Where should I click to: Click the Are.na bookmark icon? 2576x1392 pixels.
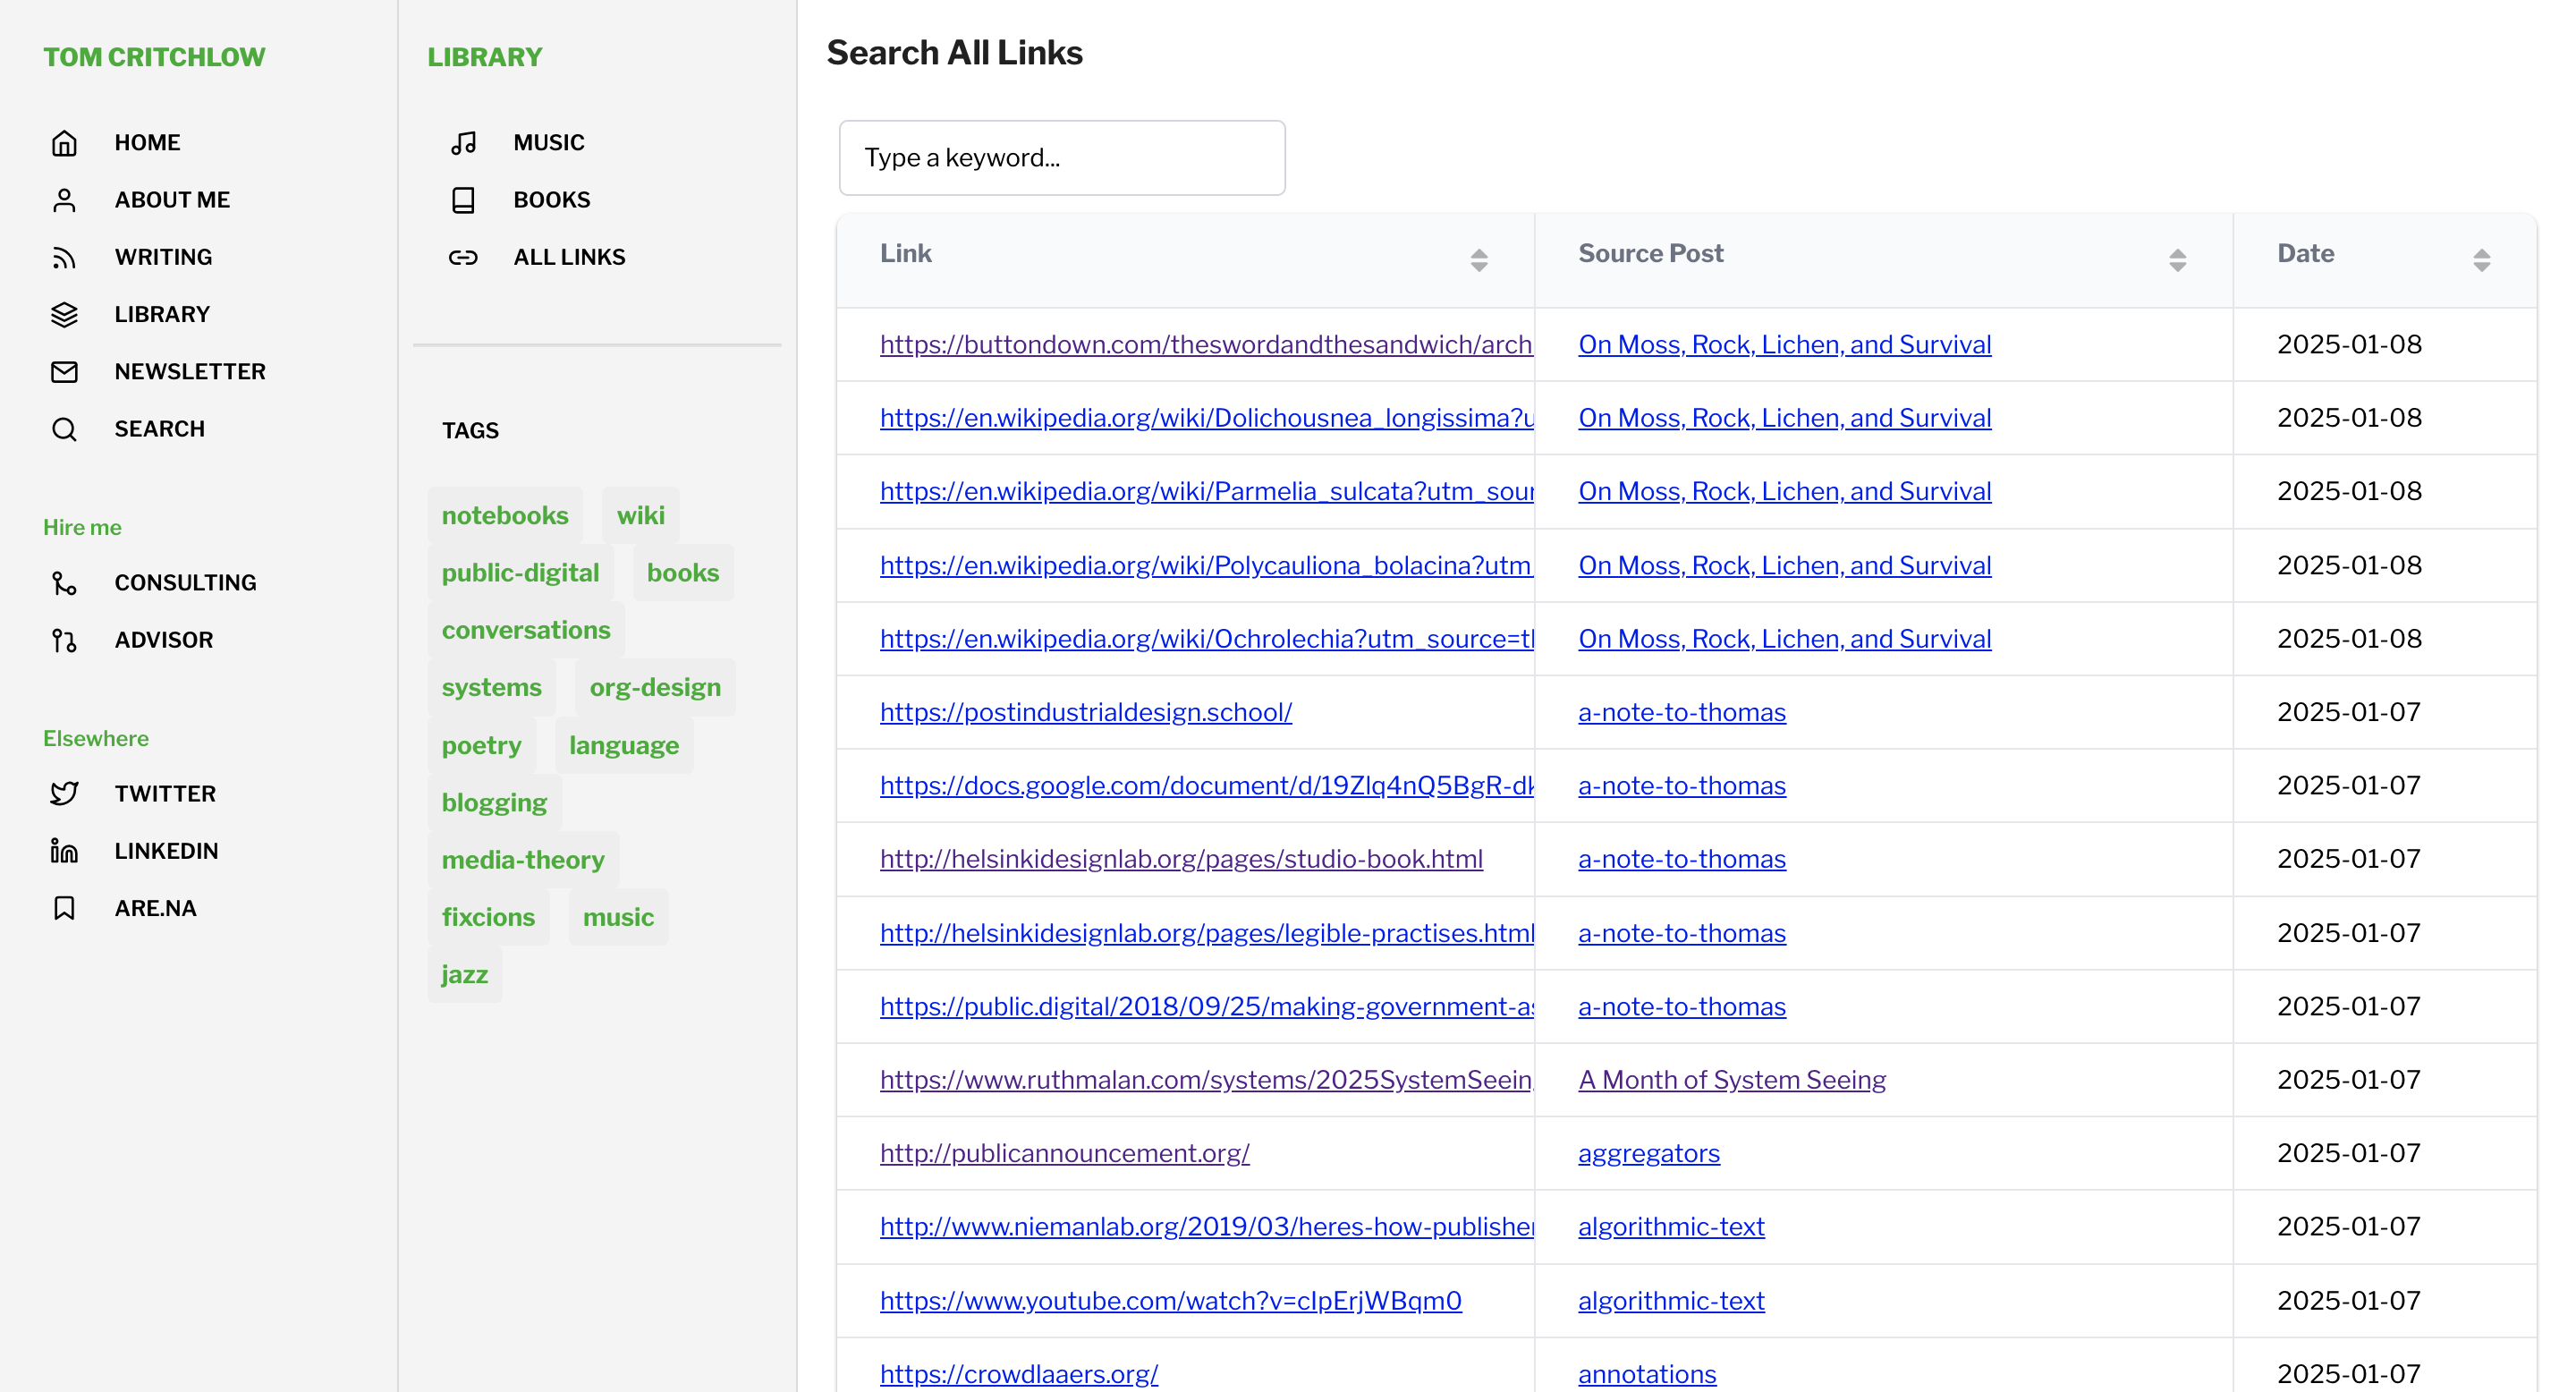click(x=64, y=908)
